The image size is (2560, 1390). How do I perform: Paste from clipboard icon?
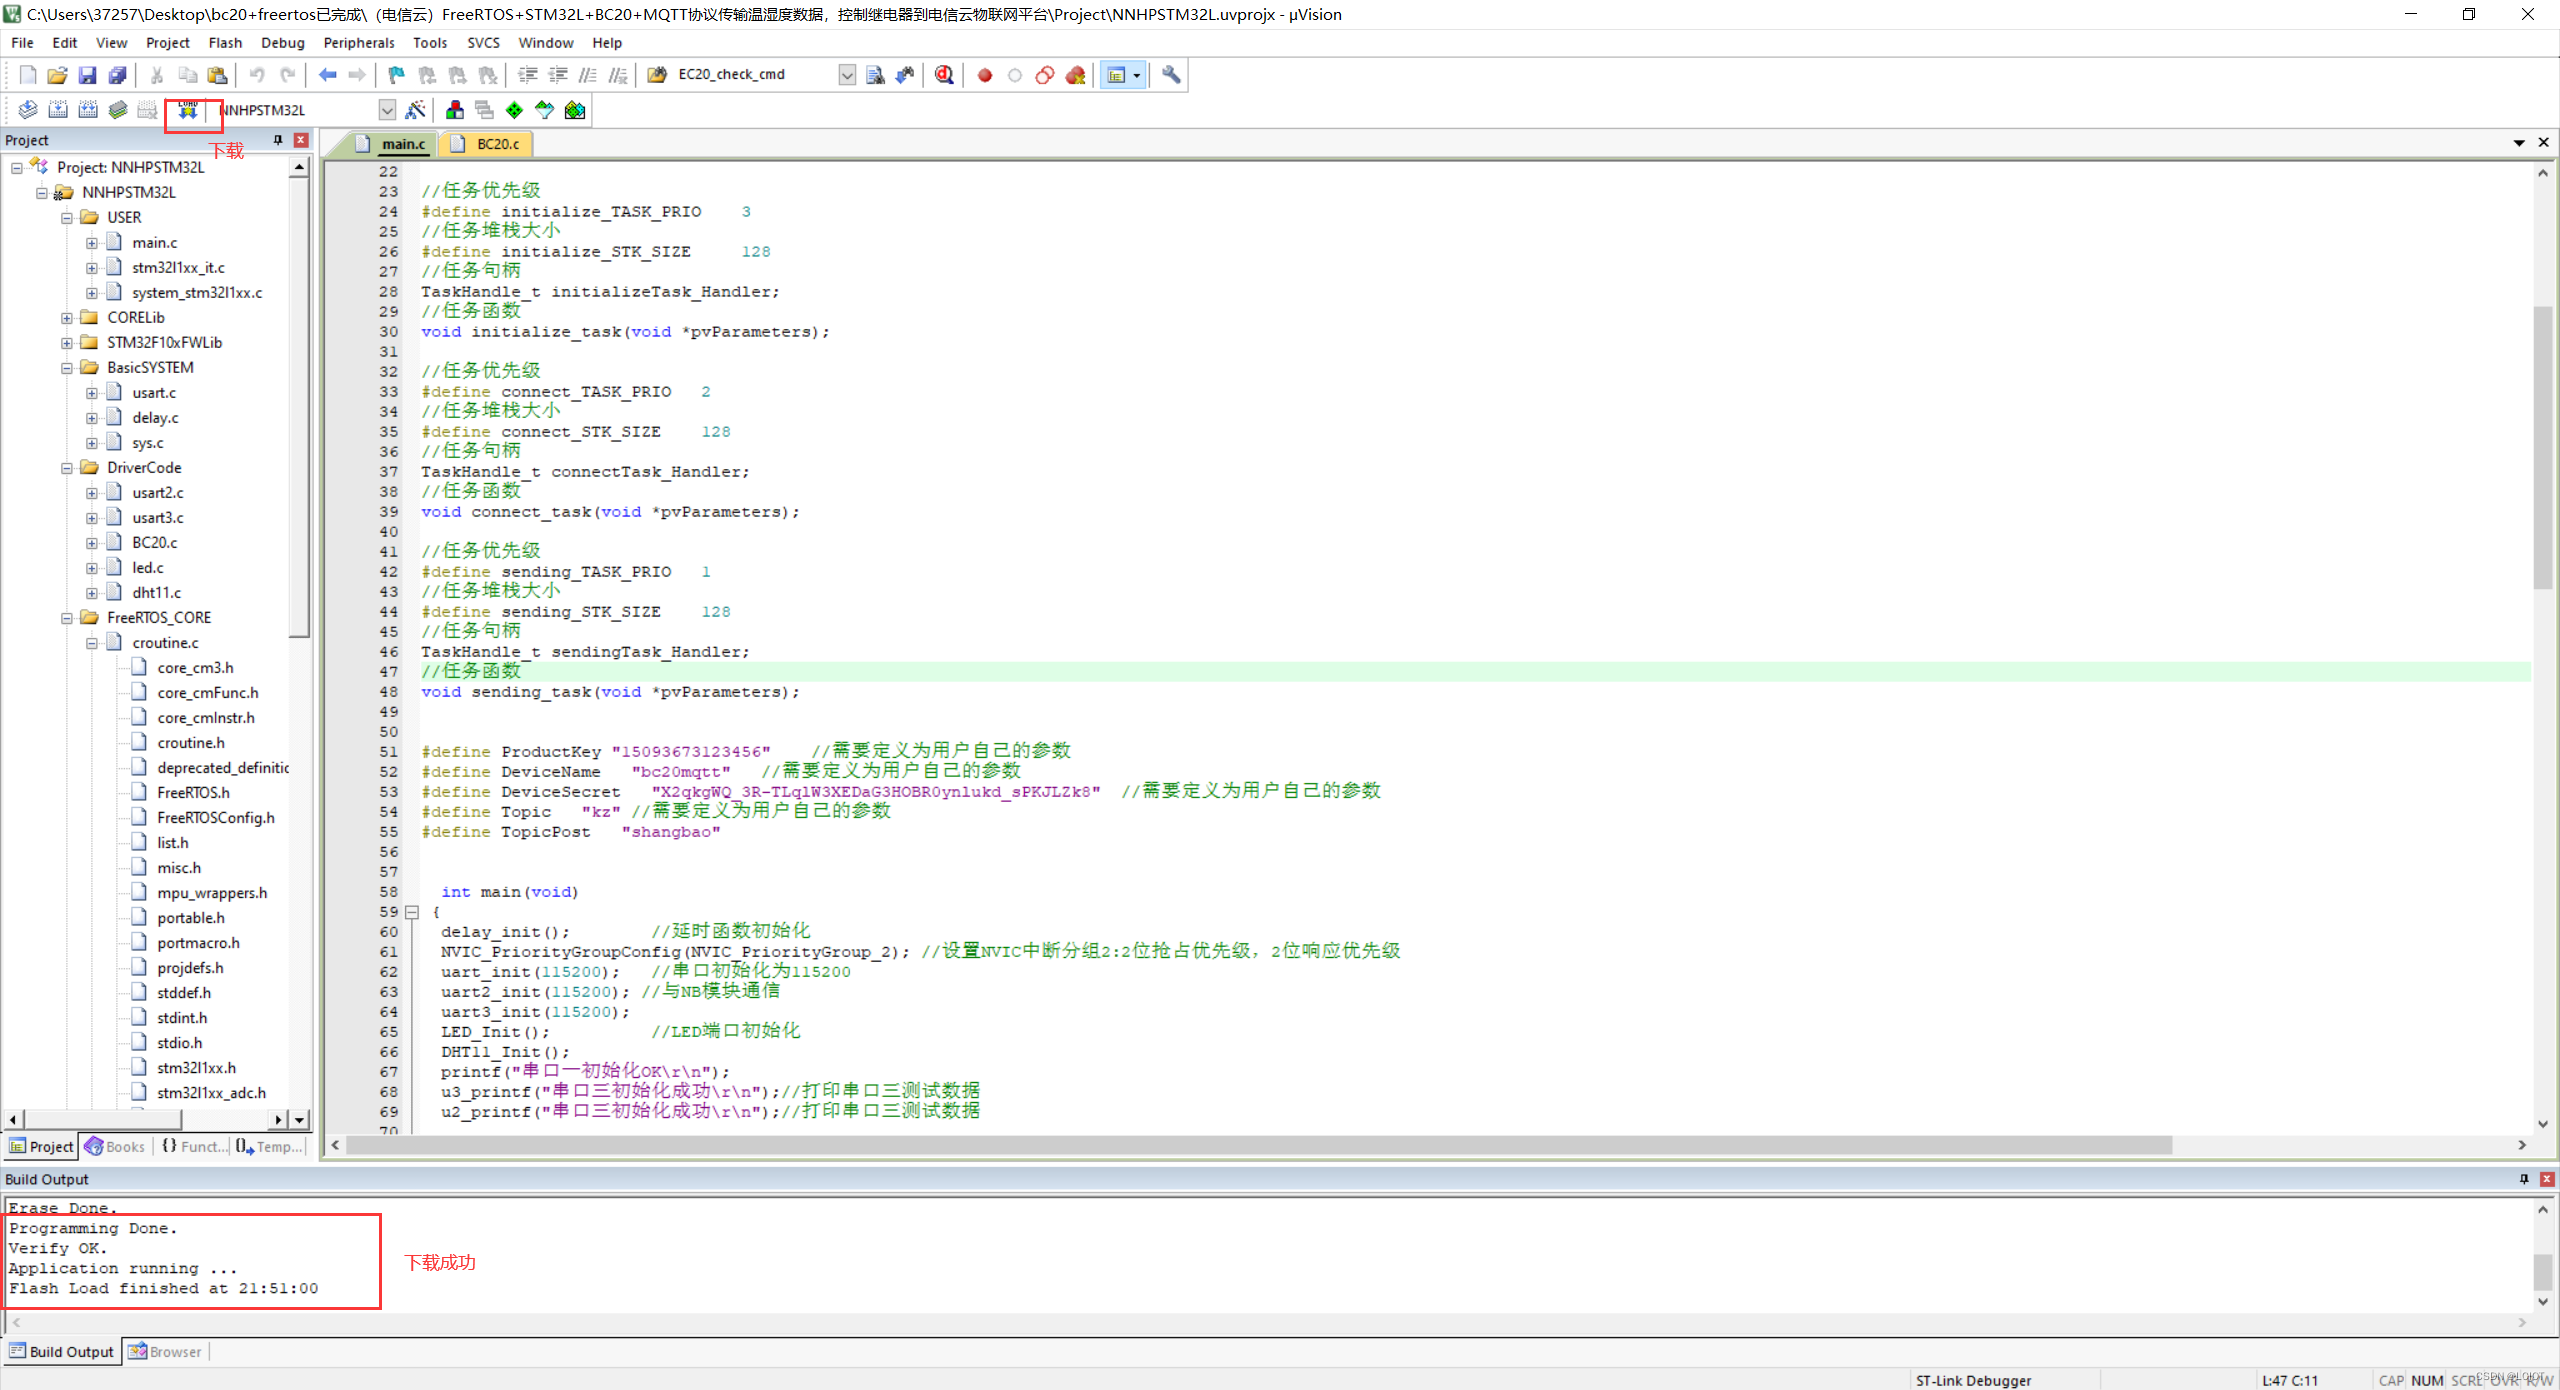(x=217, y=75)
